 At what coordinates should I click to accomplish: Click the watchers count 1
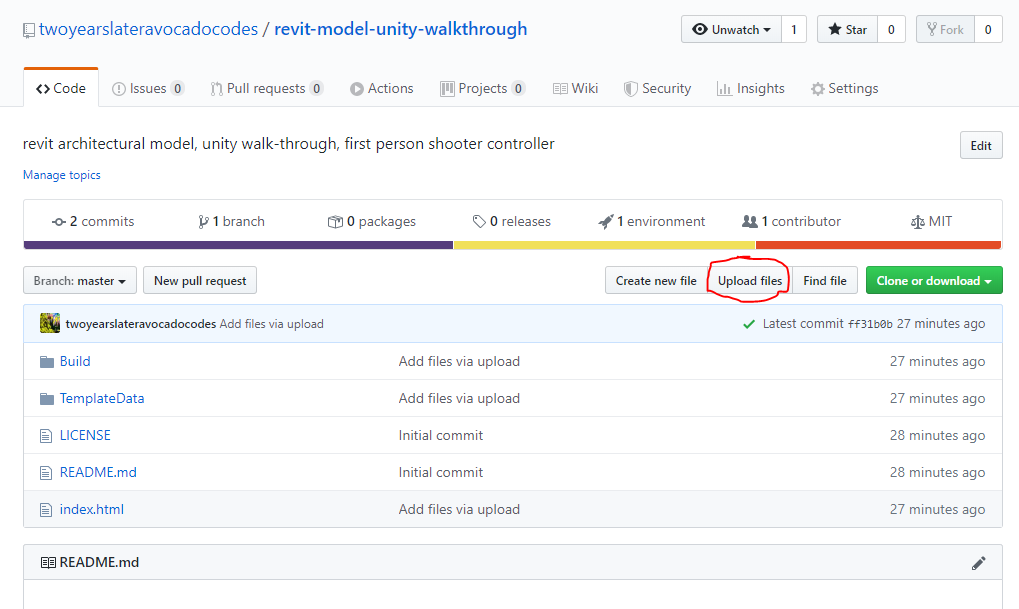pyautogui.click(x=793, y=30)
